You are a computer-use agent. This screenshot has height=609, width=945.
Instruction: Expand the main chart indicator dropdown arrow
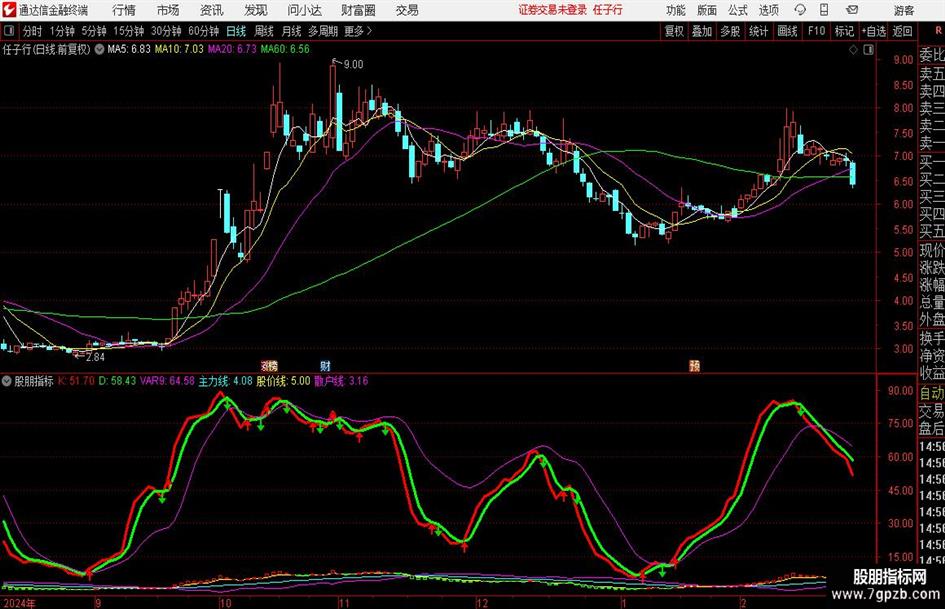(99, 49)
